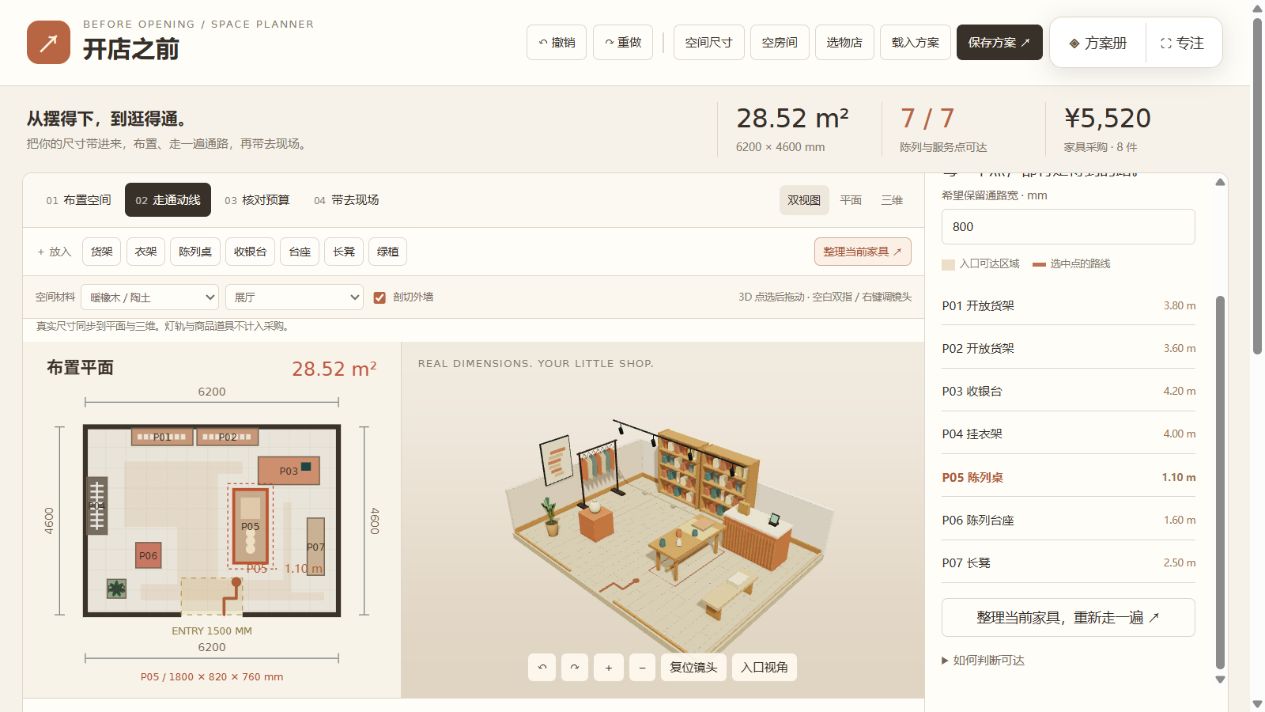Screen dimensions: 1265x712
Task: Select P03 收银台 in route list
Action: pos(1068,392)
